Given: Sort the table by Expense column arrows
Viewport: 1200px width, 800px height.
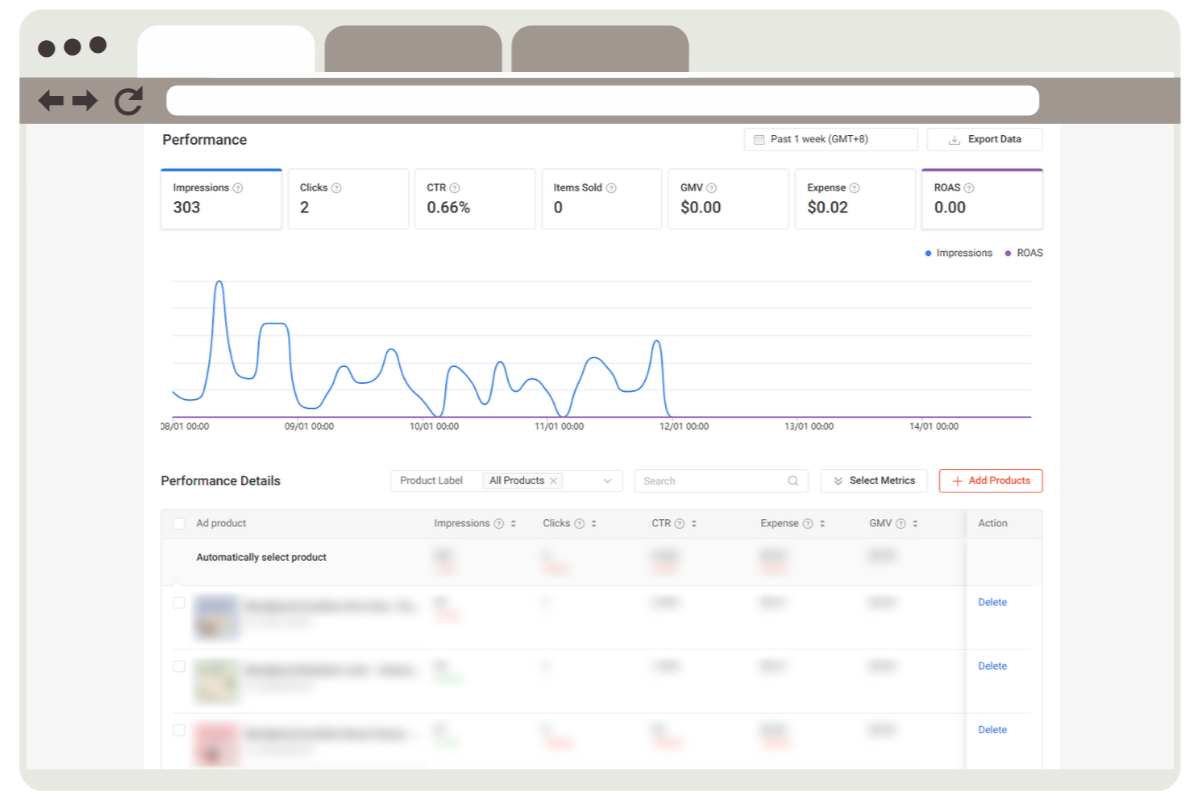Looking at the screenshot, I should click(822, 524).
